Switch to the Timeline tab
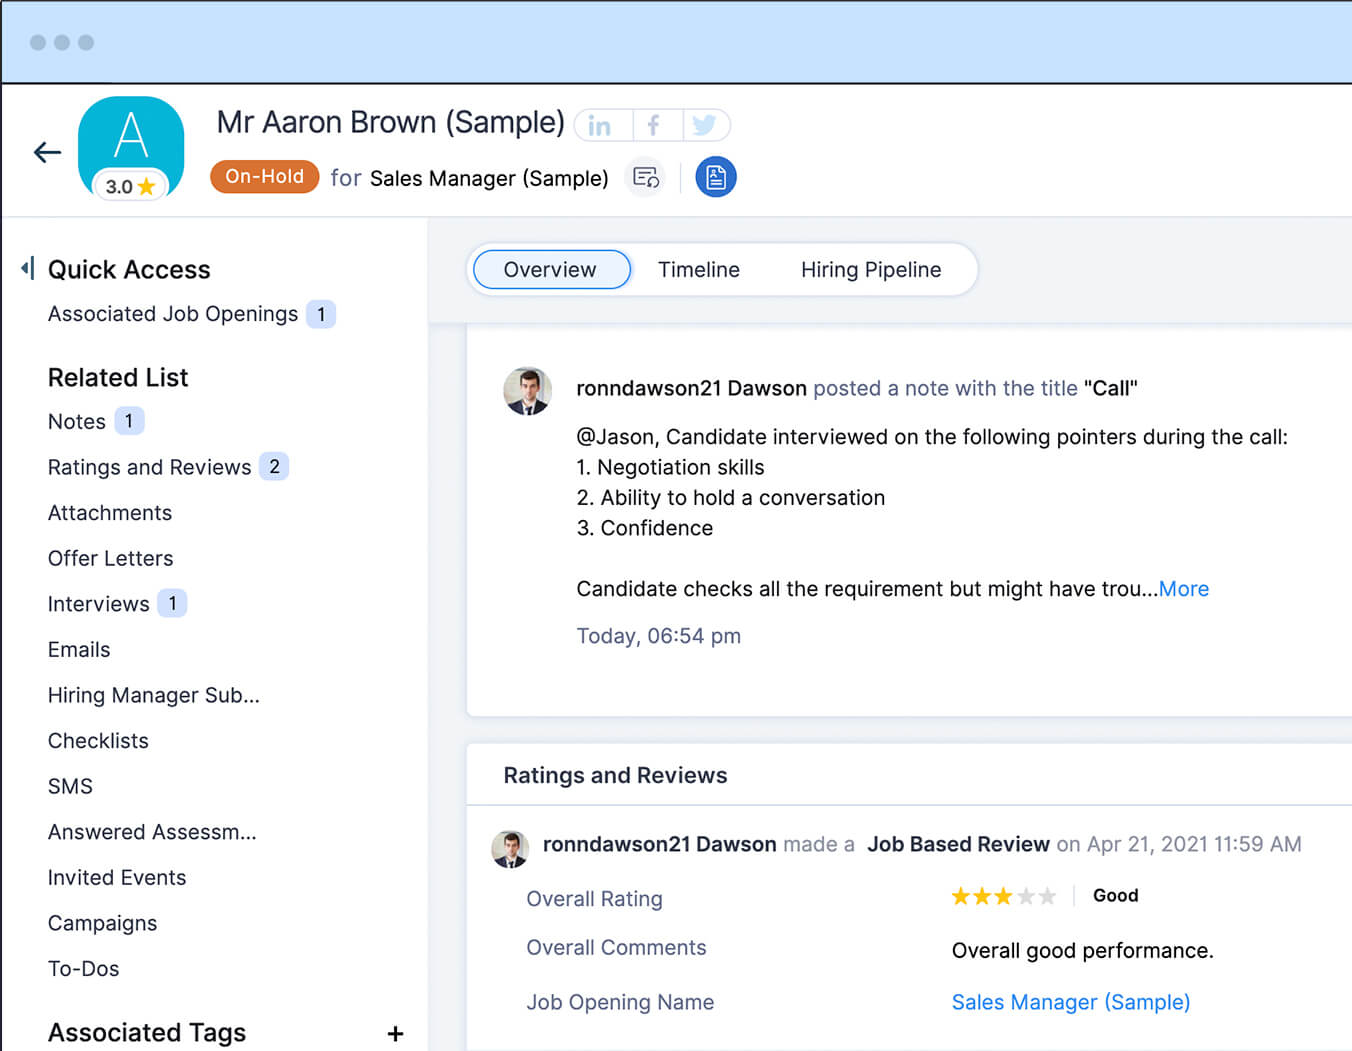 click(x=698, y=270)
